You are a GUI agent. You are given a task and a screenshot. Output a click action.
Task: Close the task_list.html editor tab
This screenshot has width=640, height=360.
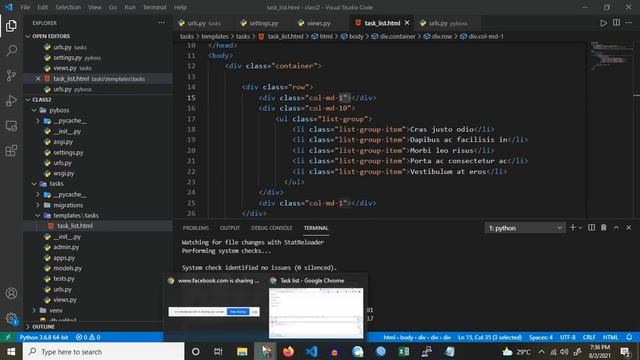(x=407, y=23)
